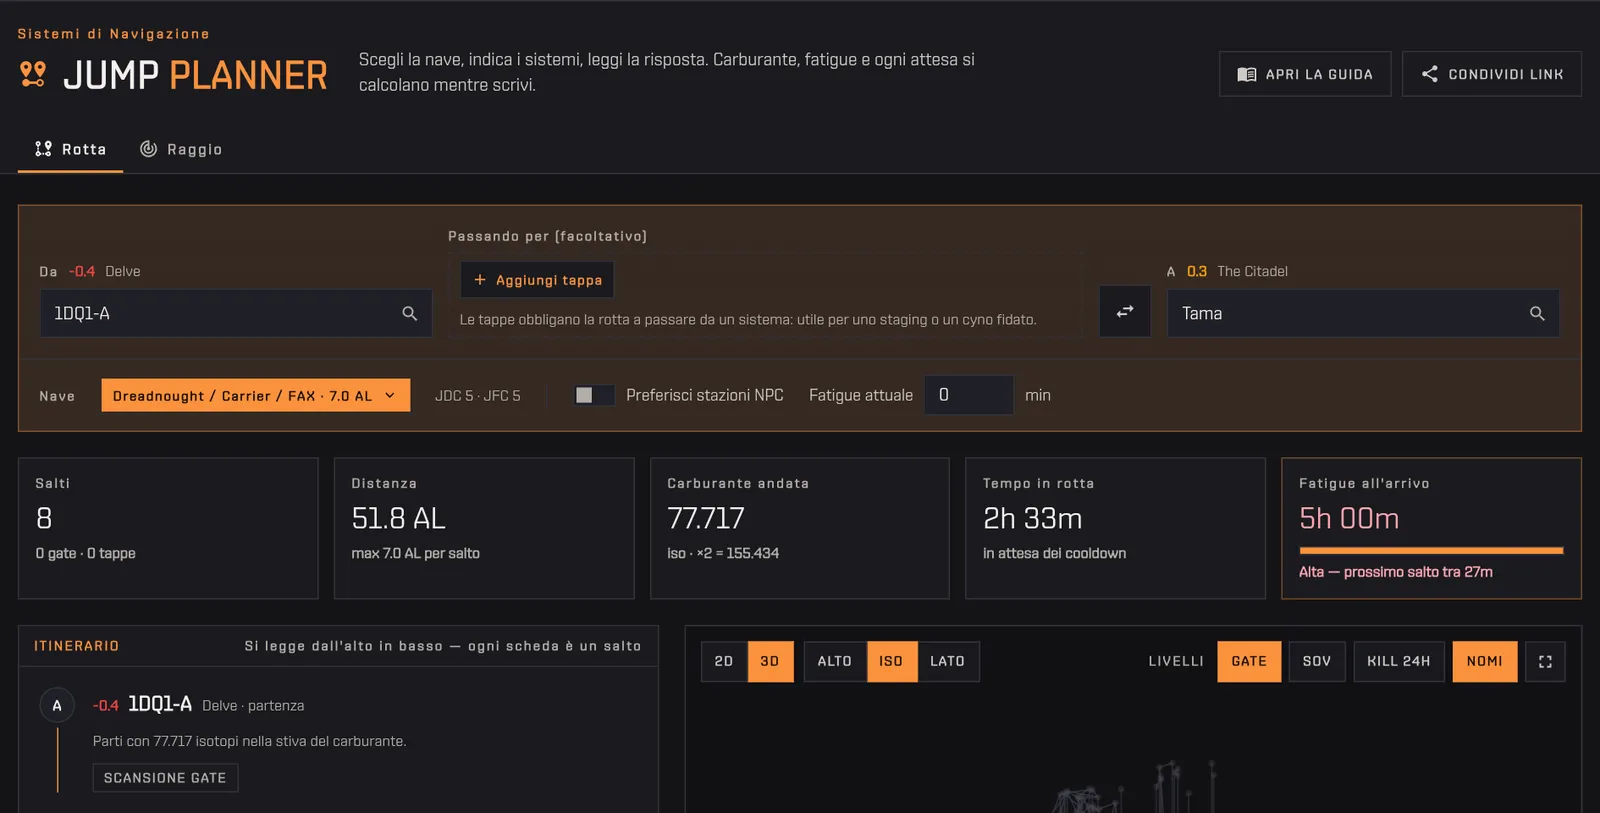The image size is (1600, 813).
Task: Click the A marker in the itinerary
Action: (57, 705)
